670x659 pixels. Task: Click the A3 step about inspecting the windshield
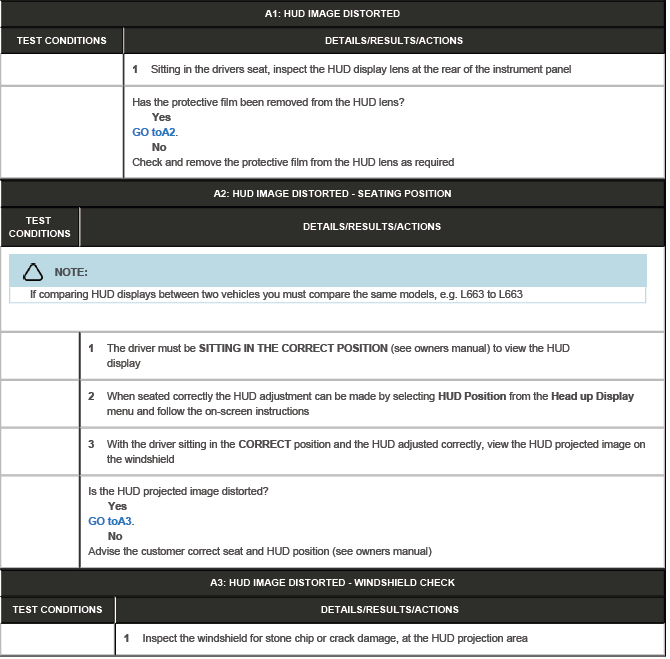[334, 638]
